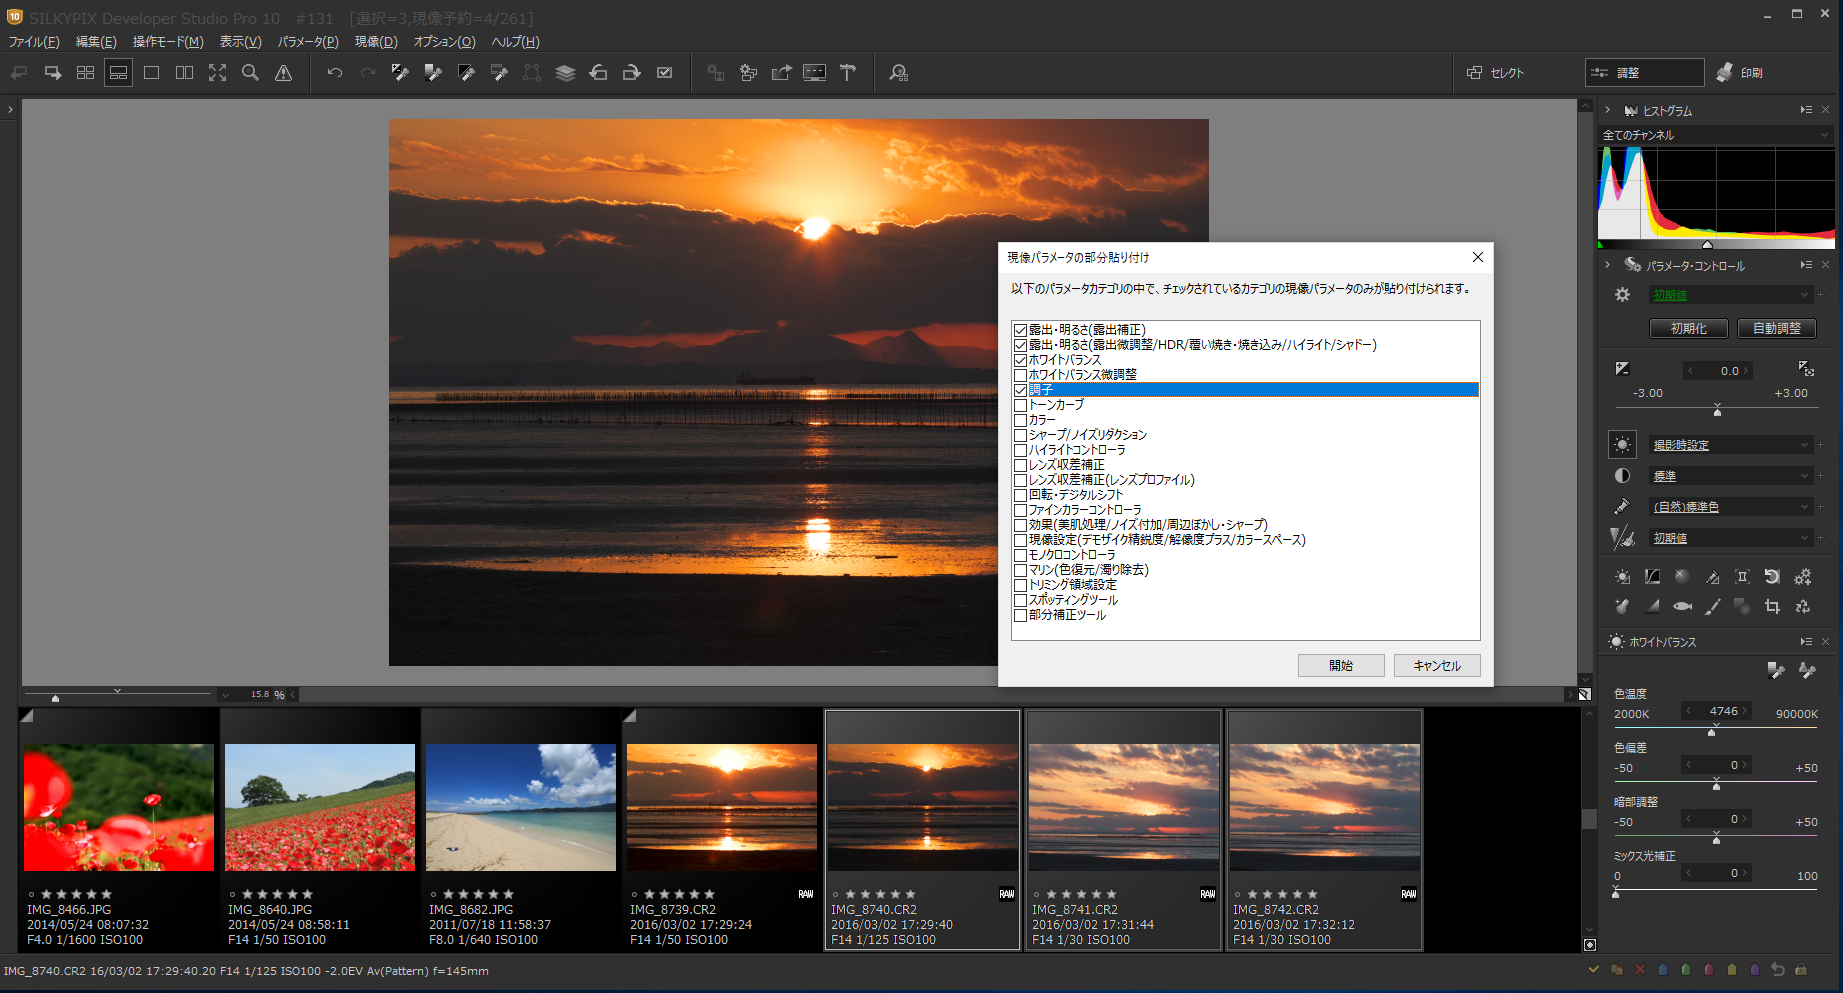Open the (自然)標準色 color dropdown

(1730, 507)
